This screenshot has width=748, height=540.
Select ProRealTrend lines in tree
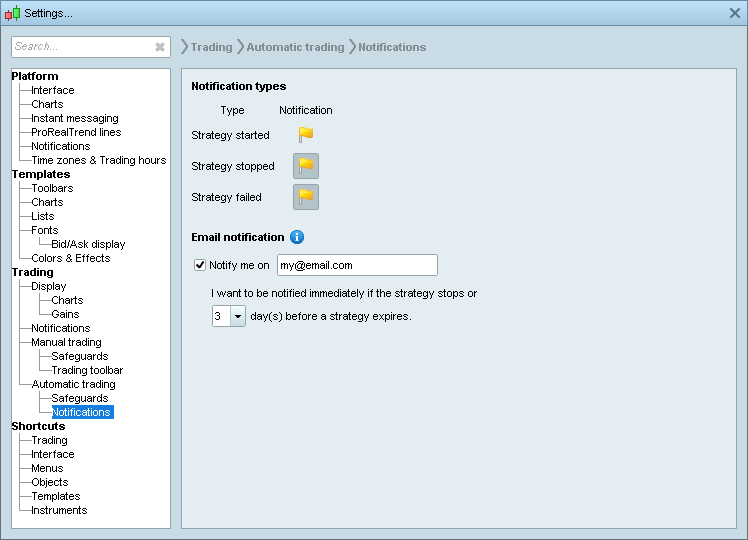(x=76, y=132)
